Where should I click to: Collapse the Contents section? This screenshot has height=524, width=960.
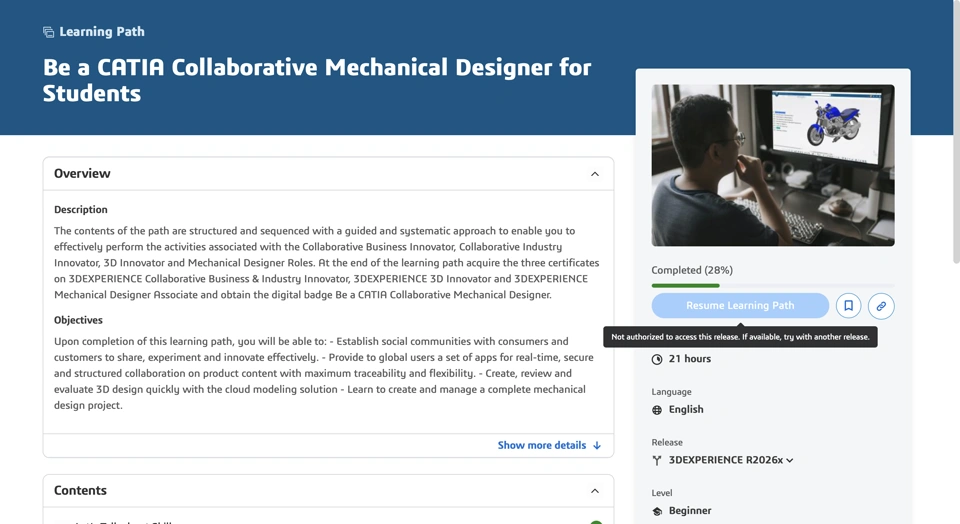click(x=594, y=491)
